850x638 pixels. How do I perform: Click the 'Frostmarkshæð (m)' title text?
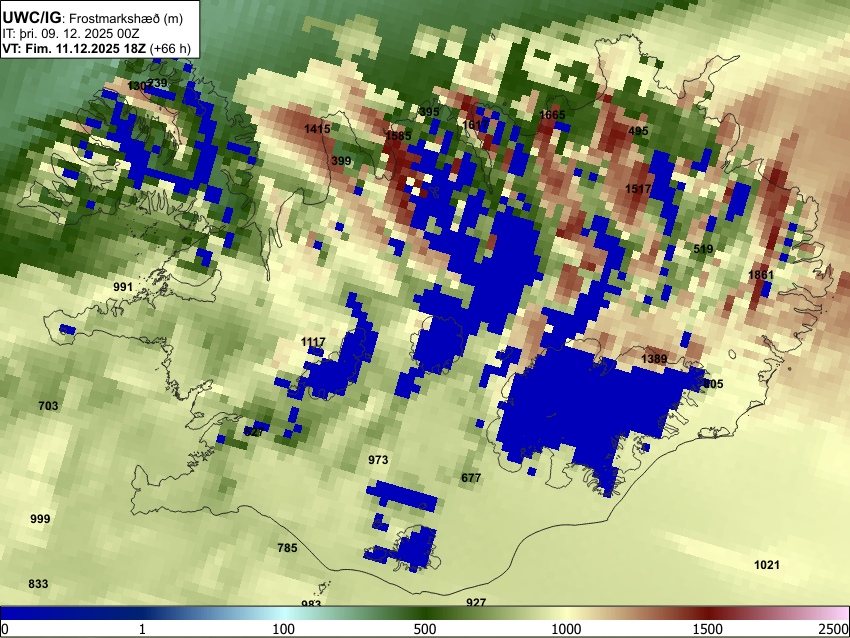[128, 18]
